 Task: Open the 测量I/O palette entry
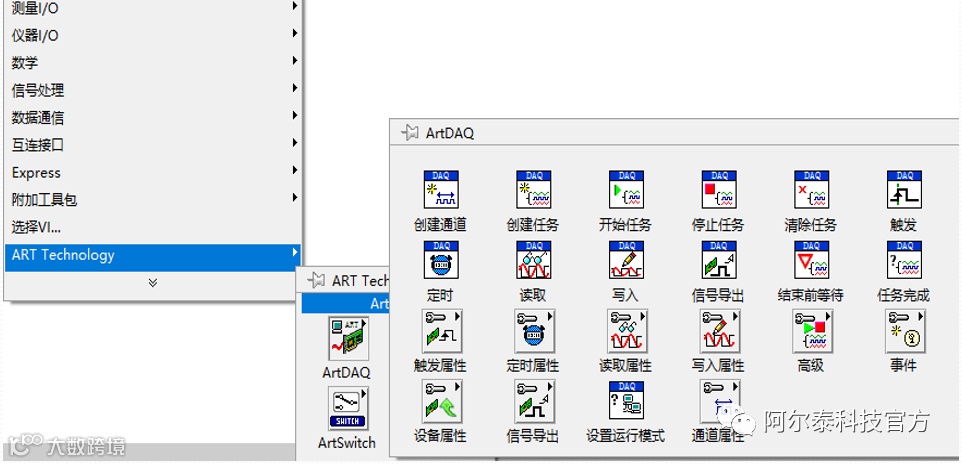(153, 8)
